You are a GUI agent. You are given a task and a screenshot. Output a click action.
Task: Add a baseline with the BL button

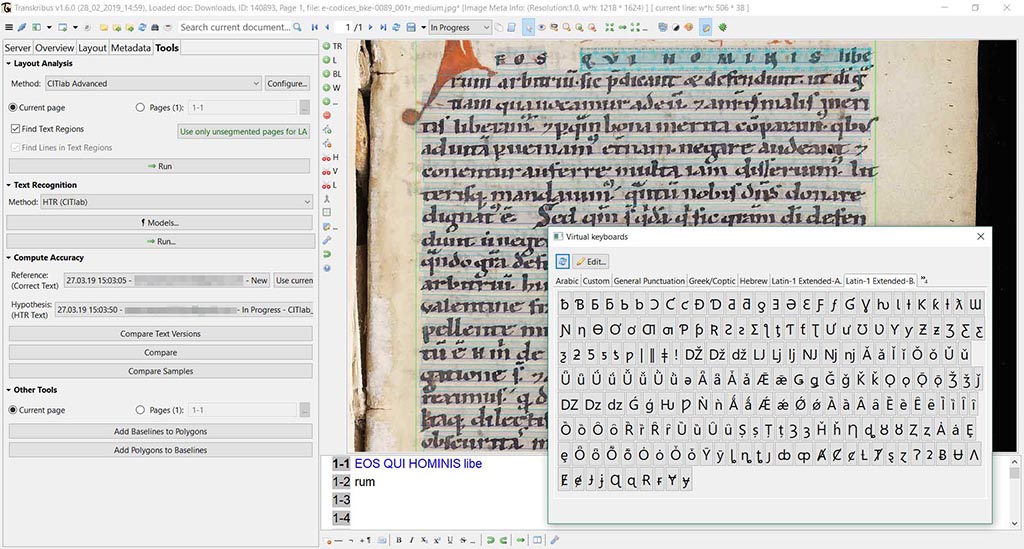[332, 74]
